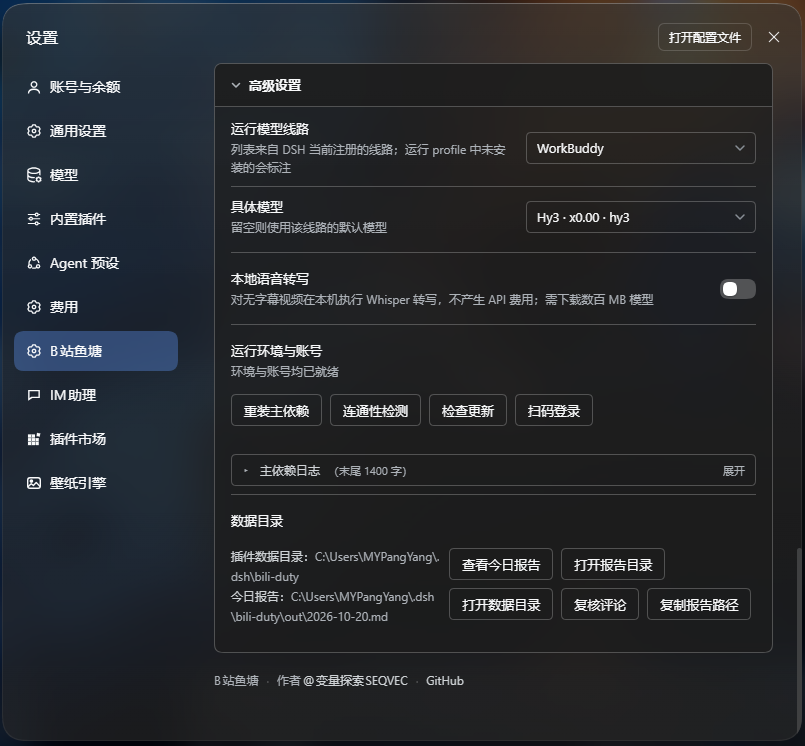Open IM助理 settings
Screen dimensions: 805x746
(96, 395)
